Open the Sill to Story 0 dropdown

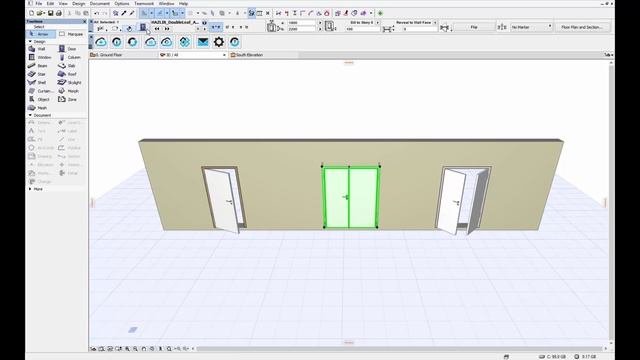pos(377,22)
